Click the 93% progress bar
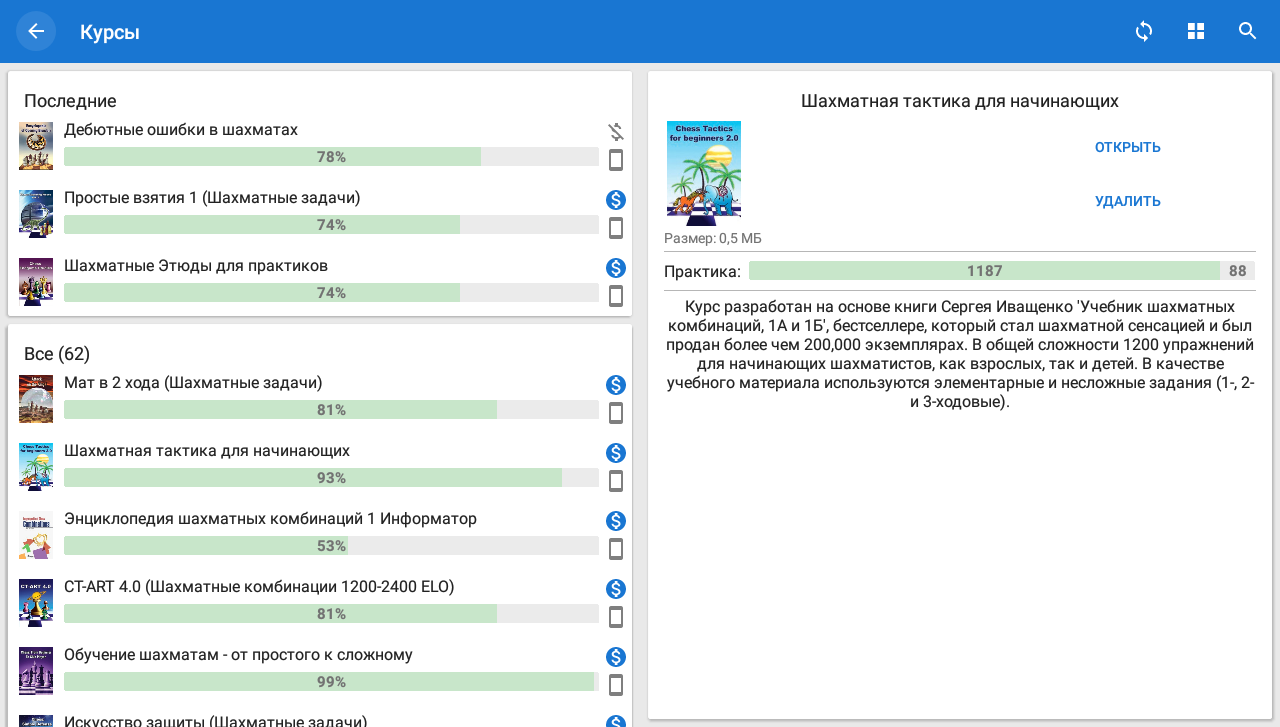 pos(331,478)
